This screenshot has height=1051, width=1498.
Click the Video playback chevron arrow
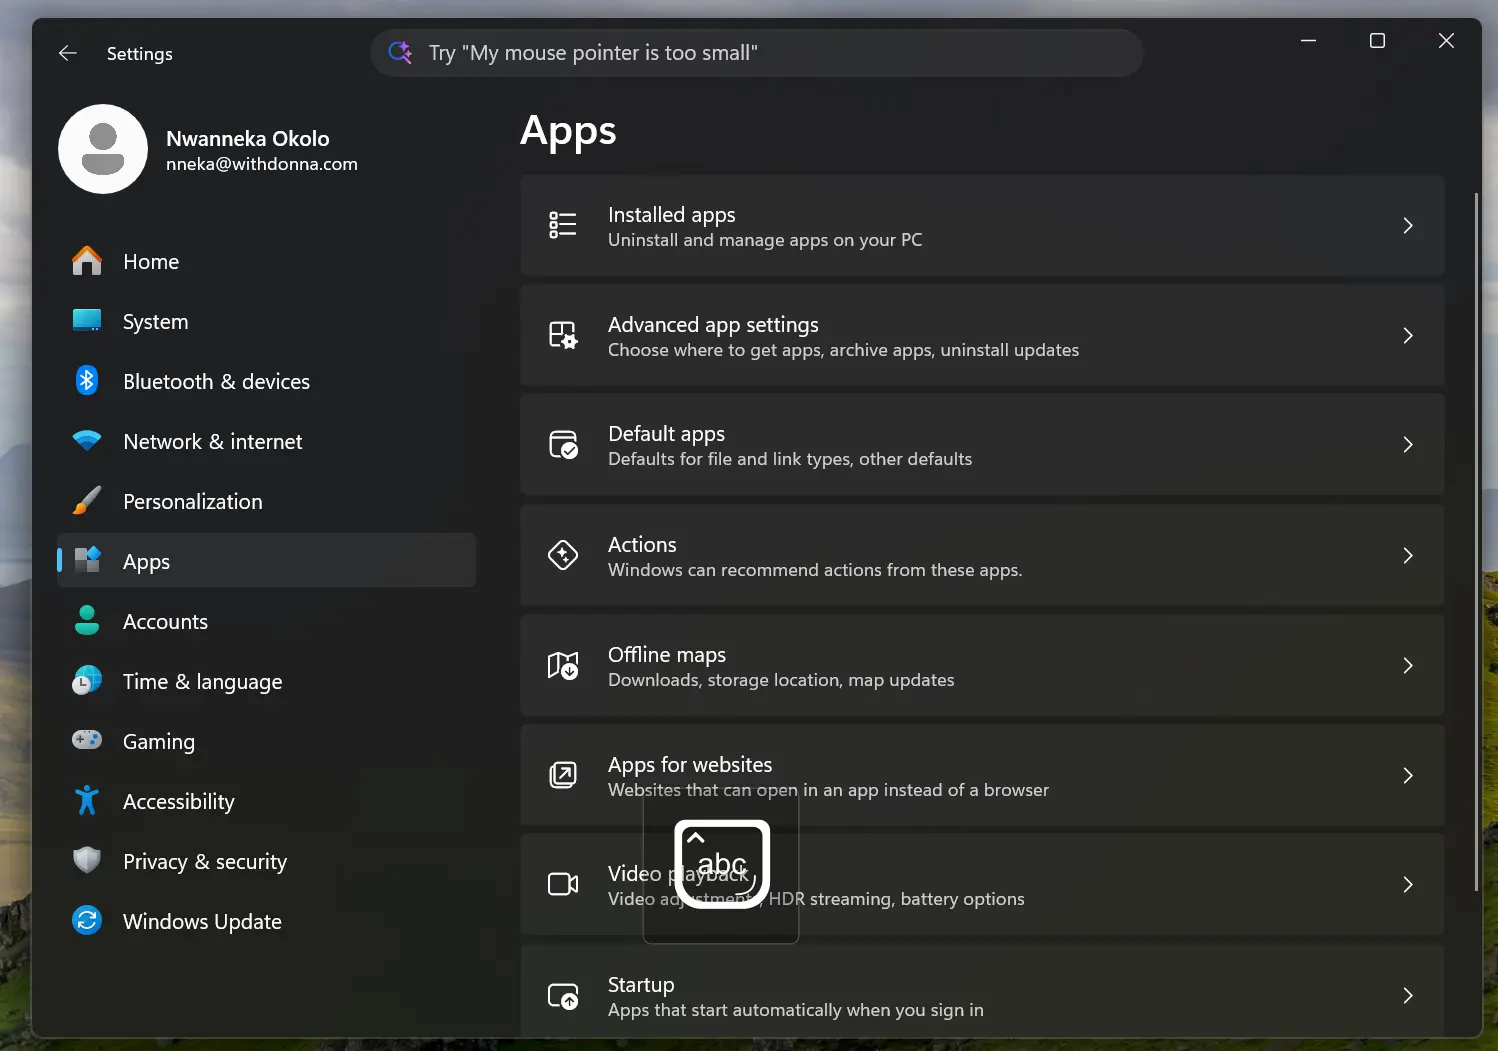pyautogui.click(x=1408, y=884)
